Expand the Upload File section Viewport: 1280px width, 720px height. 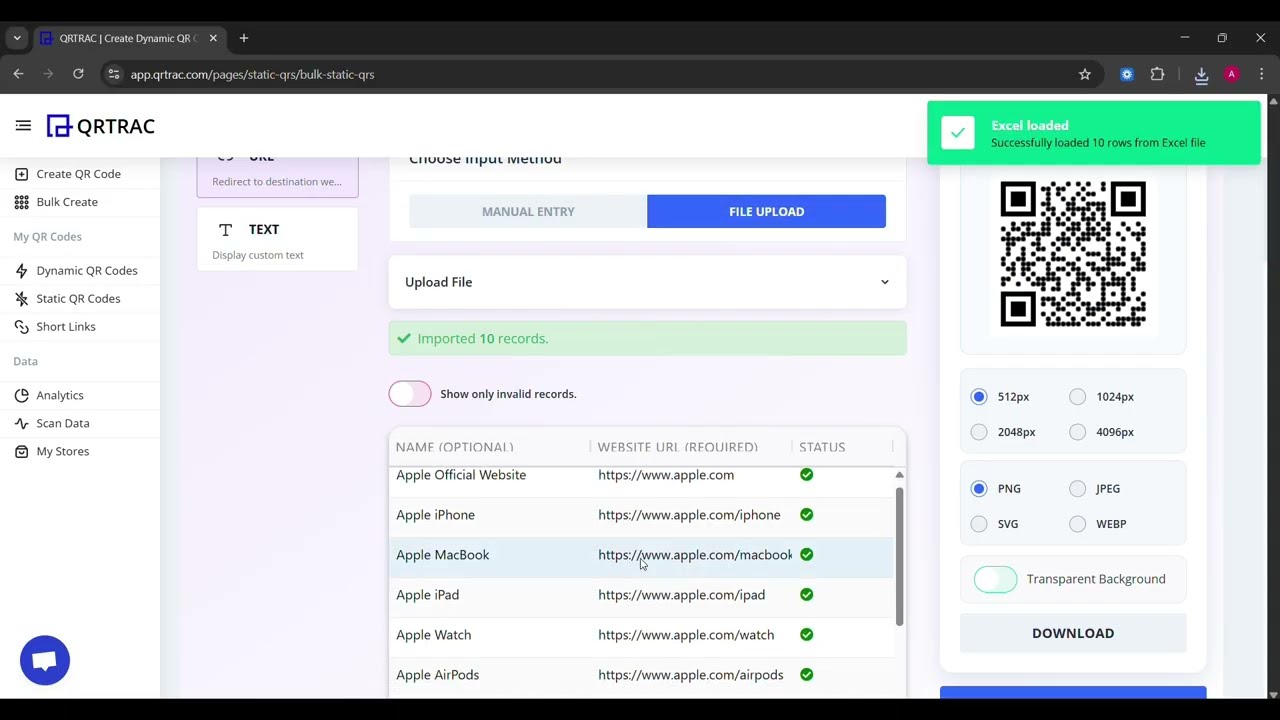pos(647,282)
